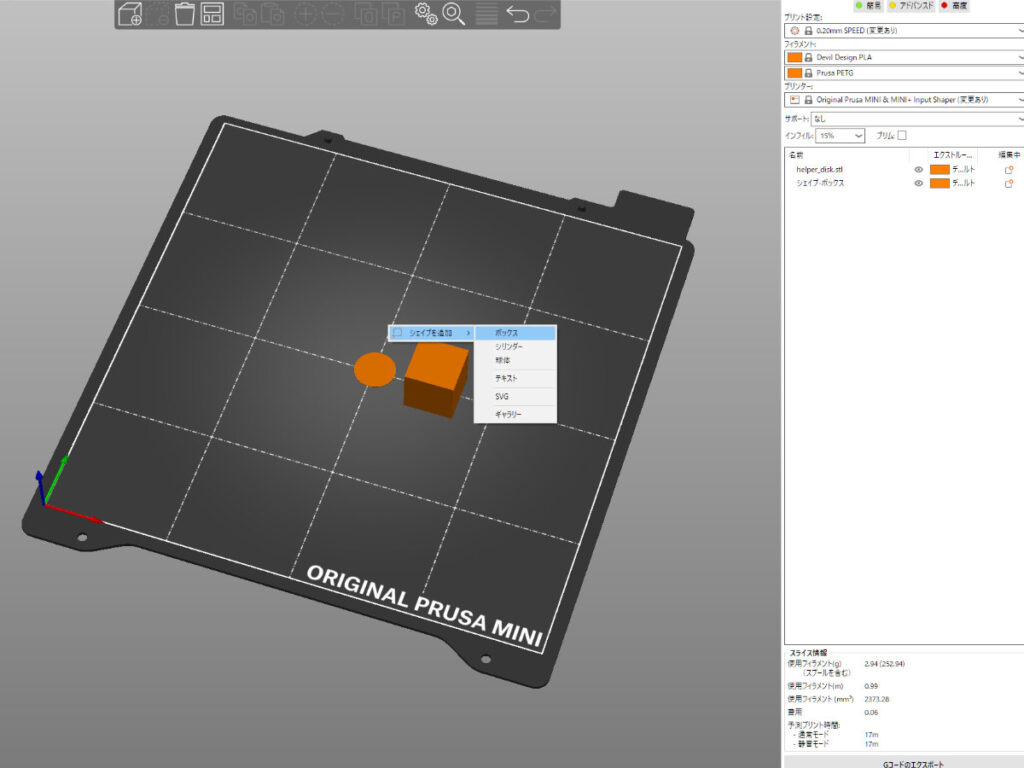The height and width of the screenshot is (768, 1024).
Task: Click lock icon beside Prusa PETG
Action: (808, 73)
